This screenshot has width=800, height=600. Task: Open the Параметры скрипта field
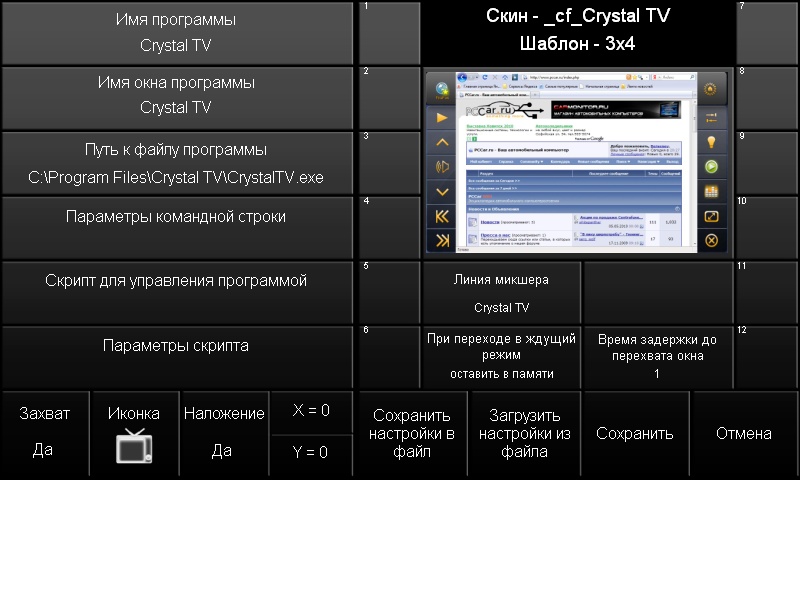pos(177,357)
